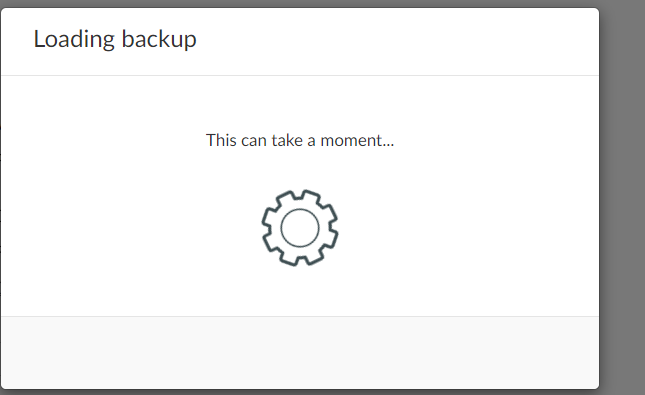Click the word "Loading" in the title
This screenshot has width=645, height=395.
tap(74, 40)
